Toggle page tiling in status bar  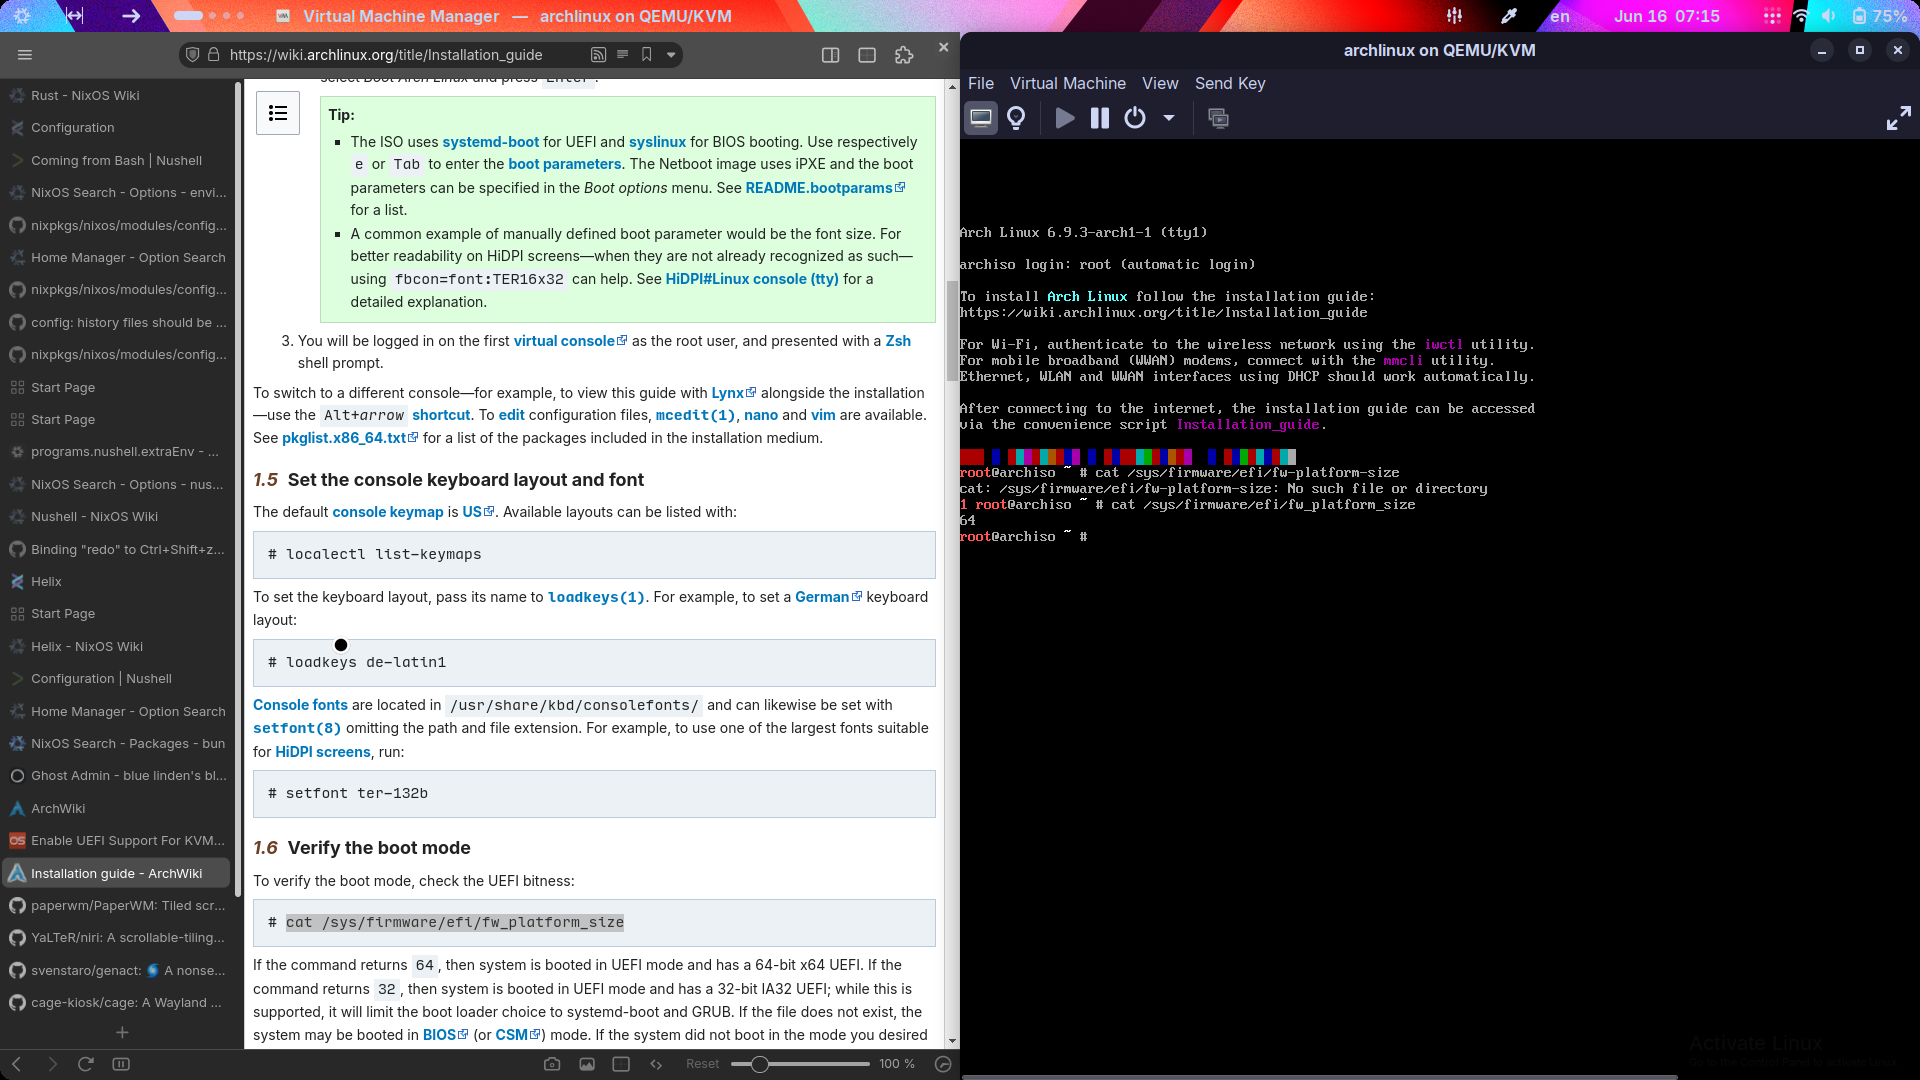[x=621, y=1064]
